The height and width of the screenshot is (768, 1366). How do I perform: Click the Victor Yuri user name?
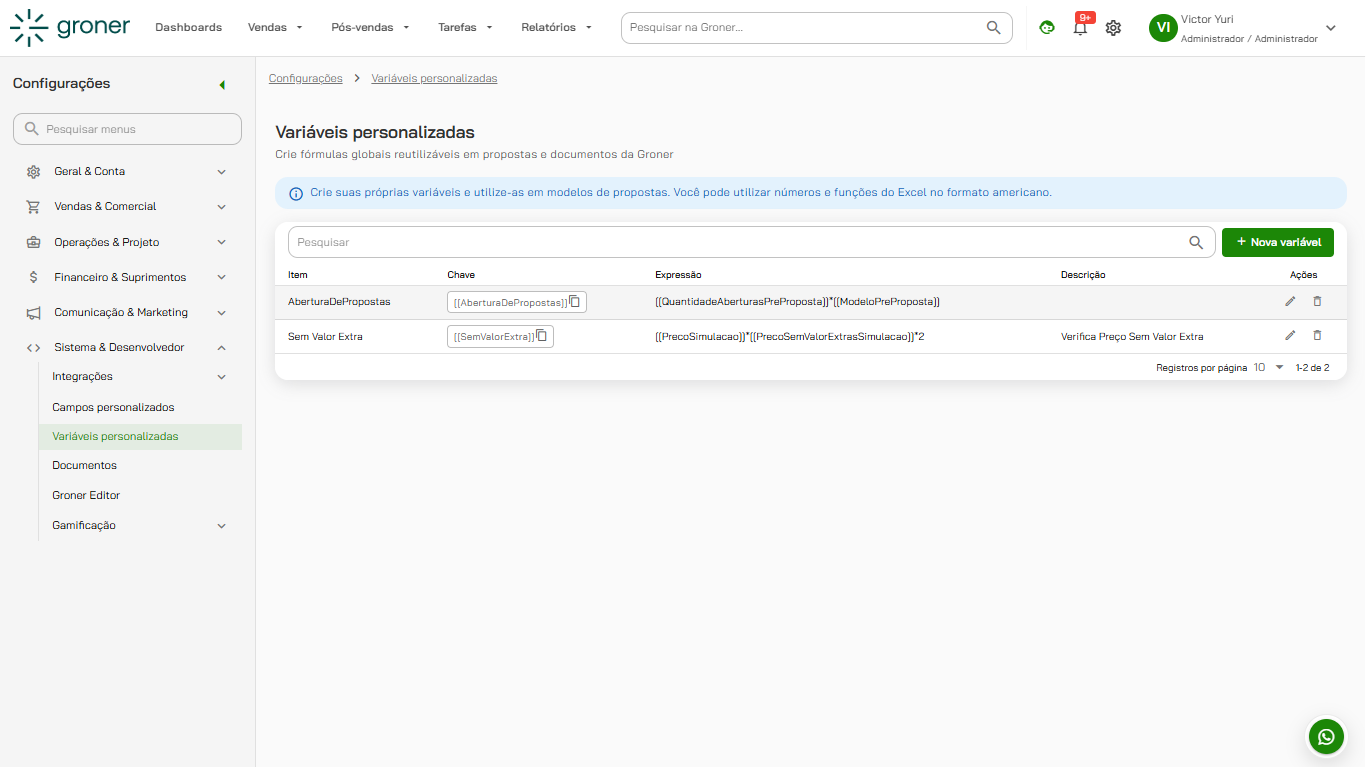pos(1207,19)
